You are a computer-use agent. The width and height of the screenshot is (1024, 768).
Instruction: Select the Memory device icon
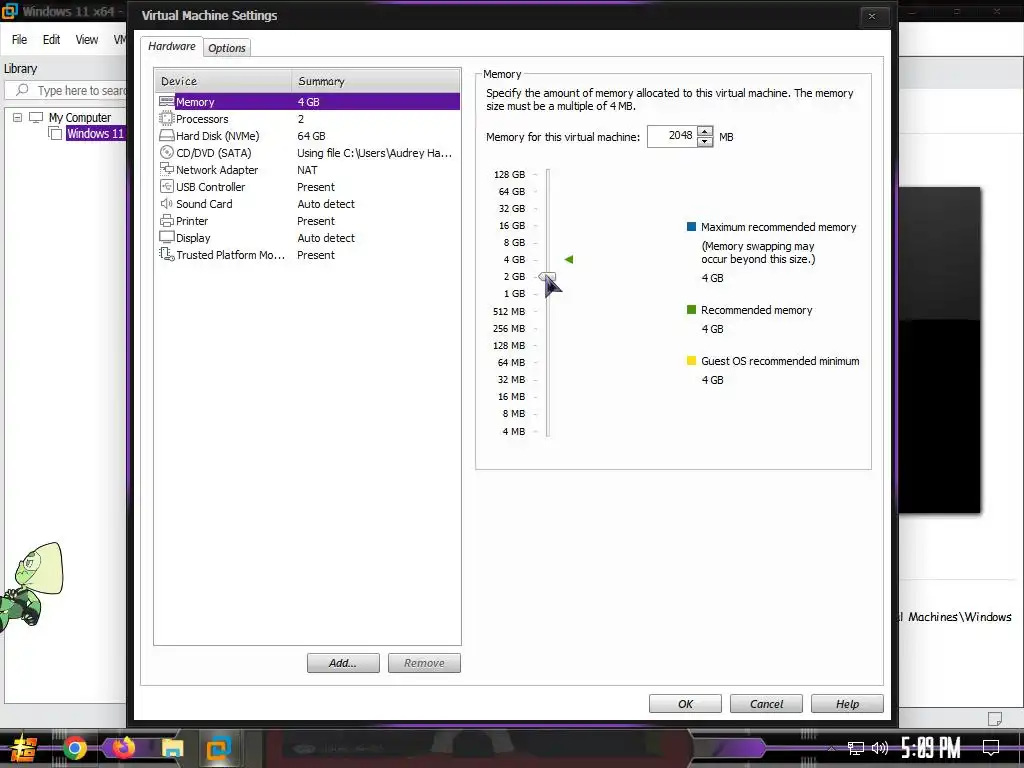click(167, 101)
